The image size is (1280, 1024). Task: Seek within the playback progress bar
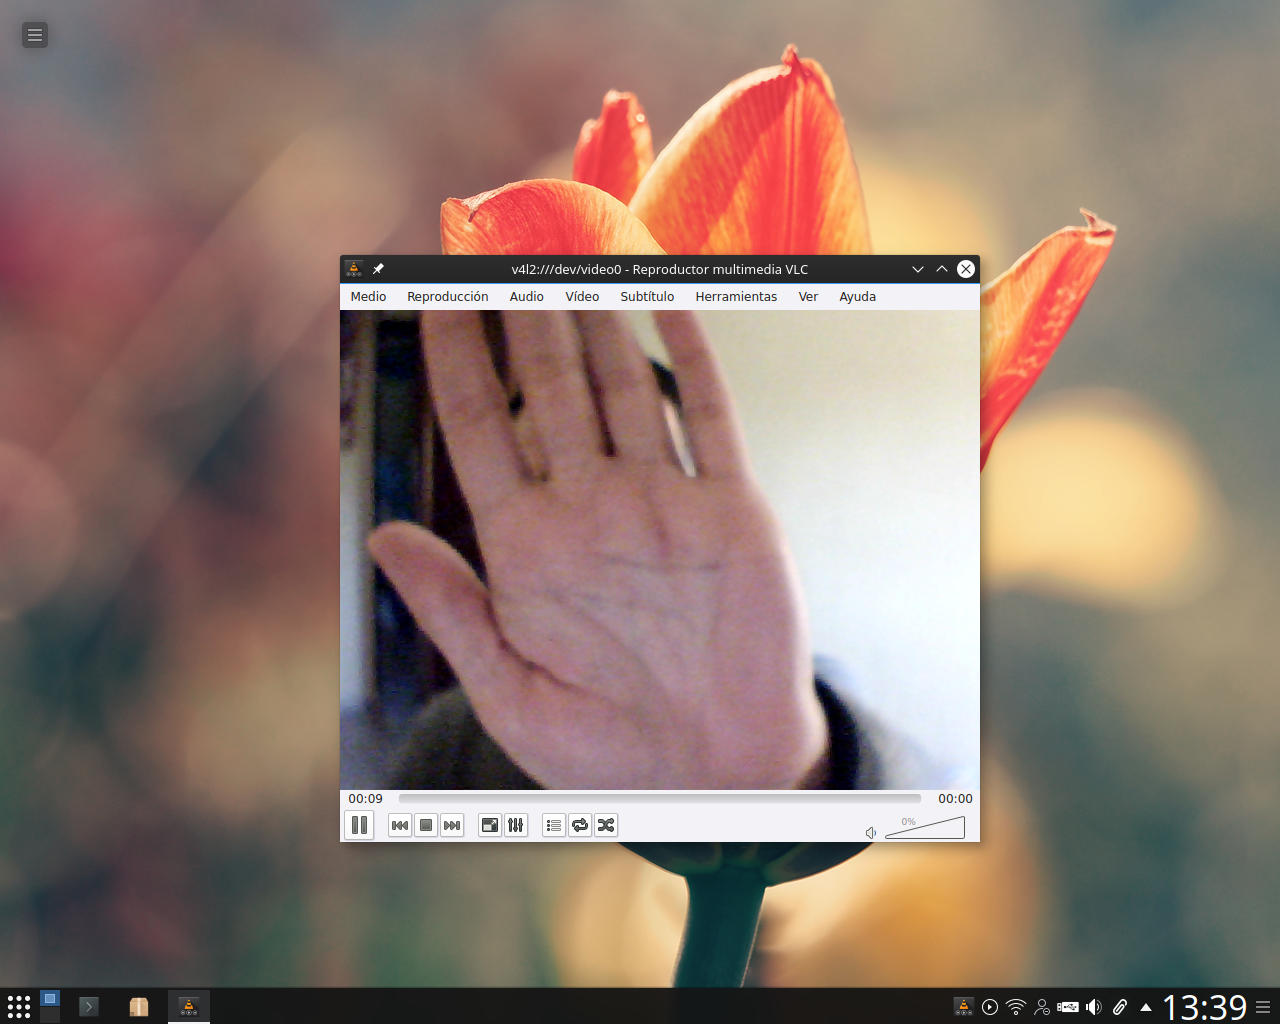(x=659, y=798)
